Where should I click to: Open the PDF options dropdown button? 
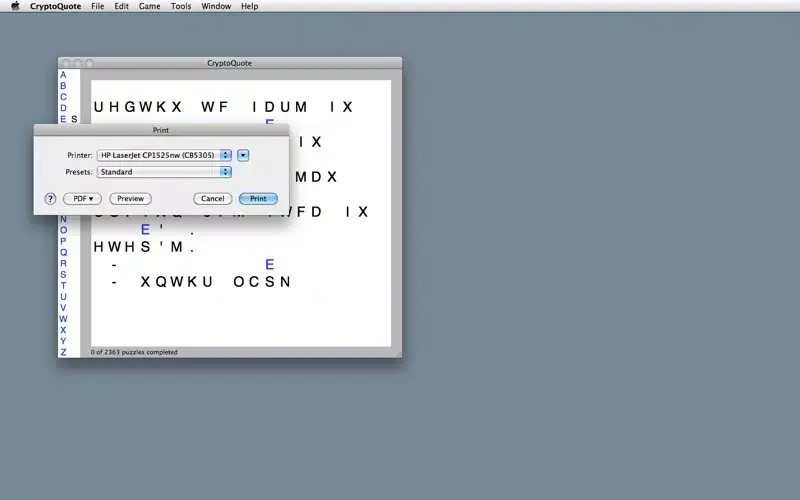(x=82, y=199)
